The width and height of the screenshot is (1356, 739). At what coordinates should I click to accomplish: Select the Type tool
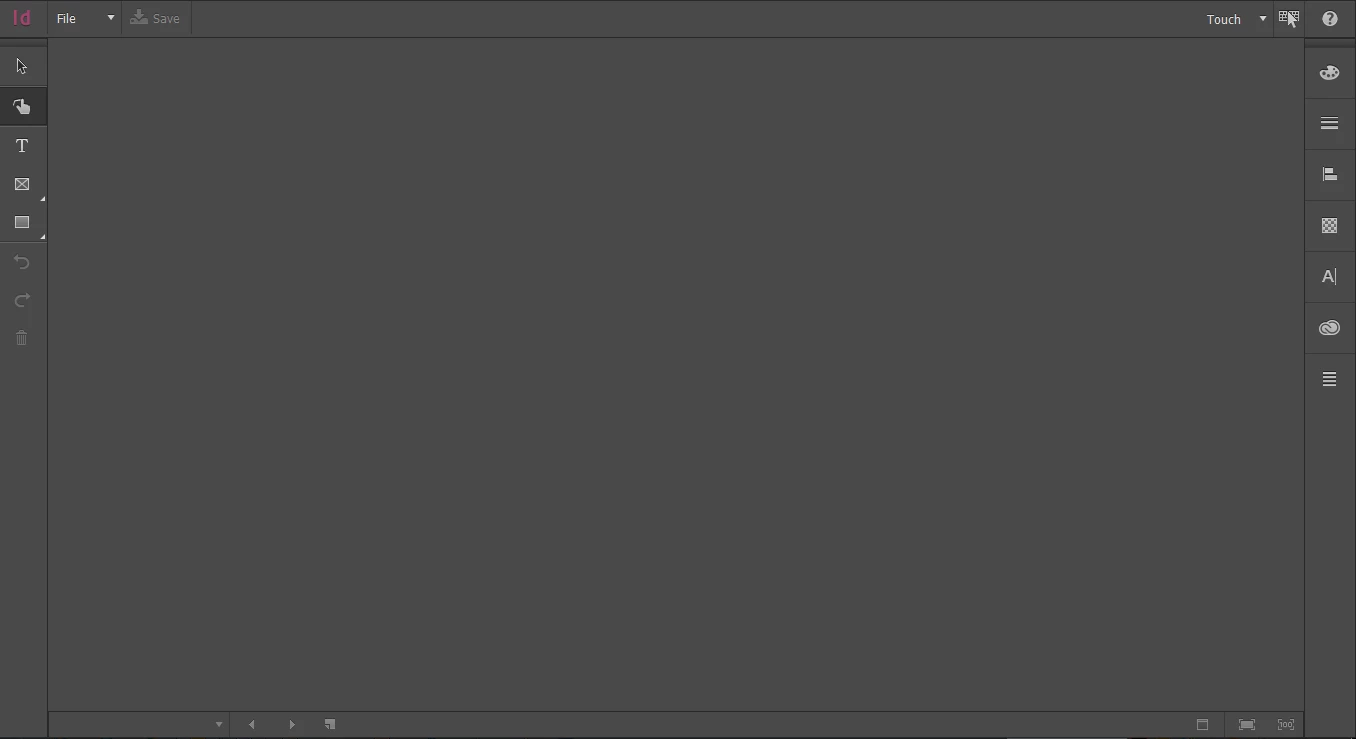point(22,146)
